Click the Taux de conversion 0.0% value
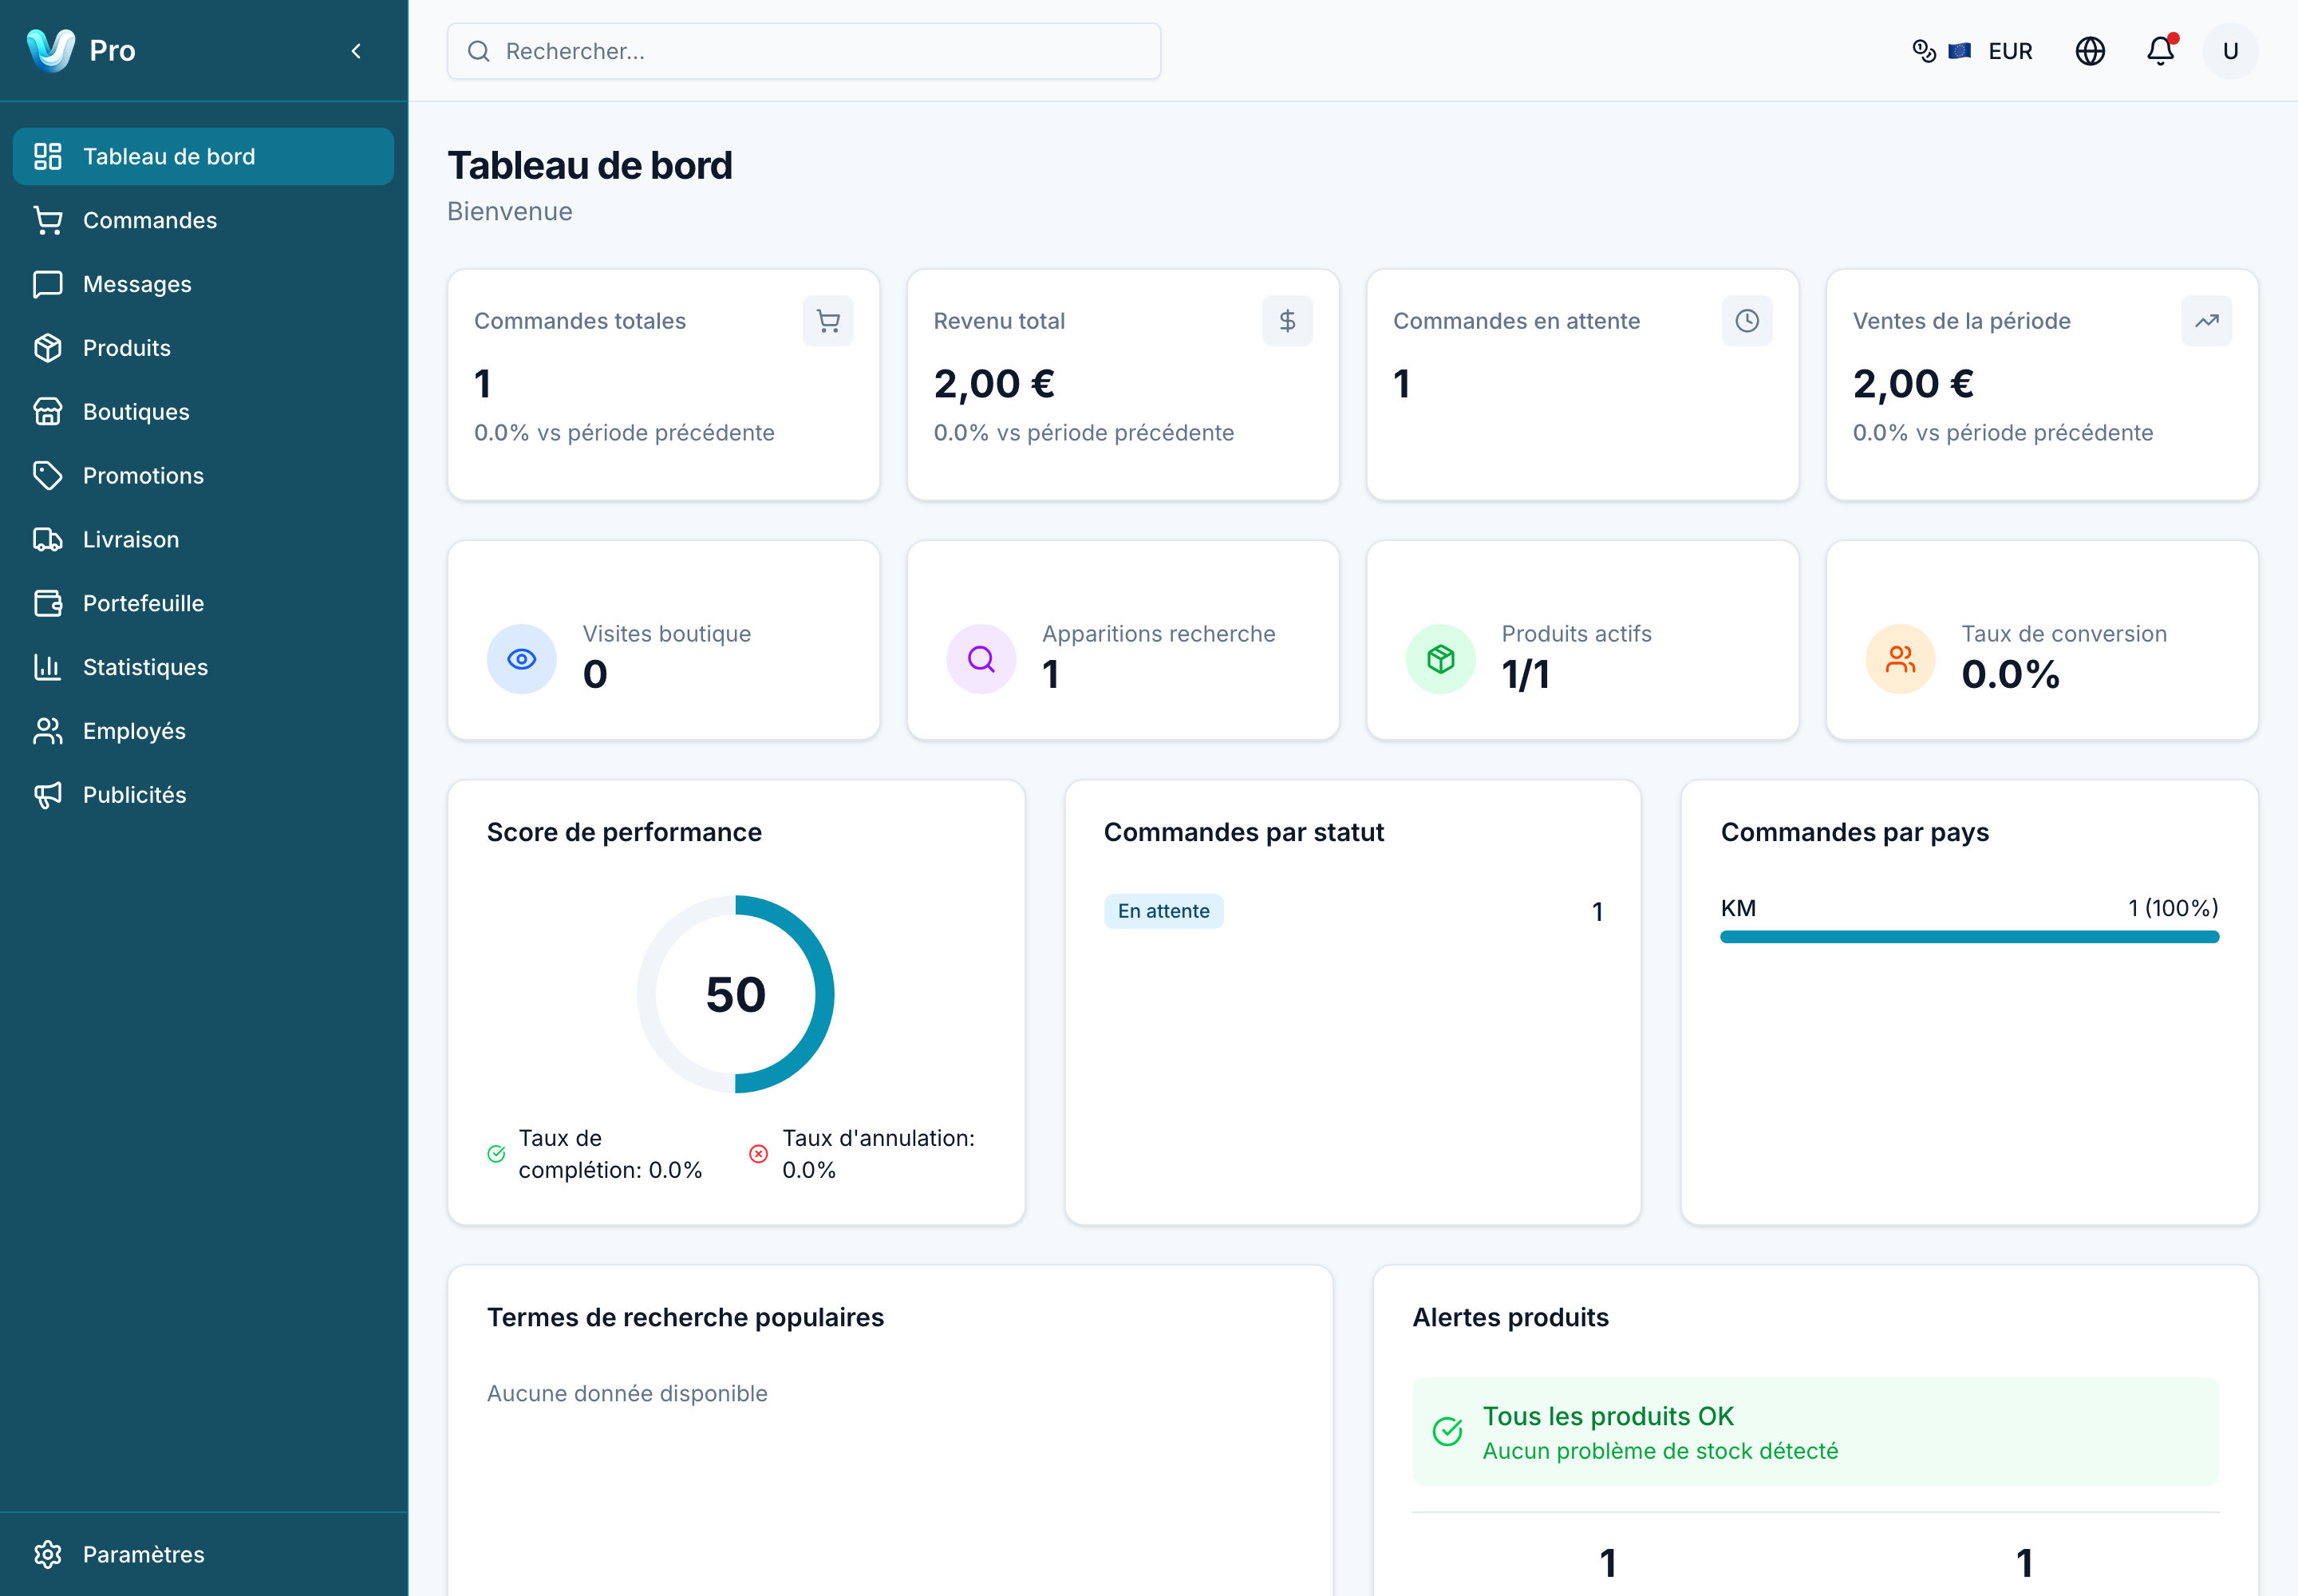The width and height of the screenshot is (2298, 1596). click(2010, 674)
